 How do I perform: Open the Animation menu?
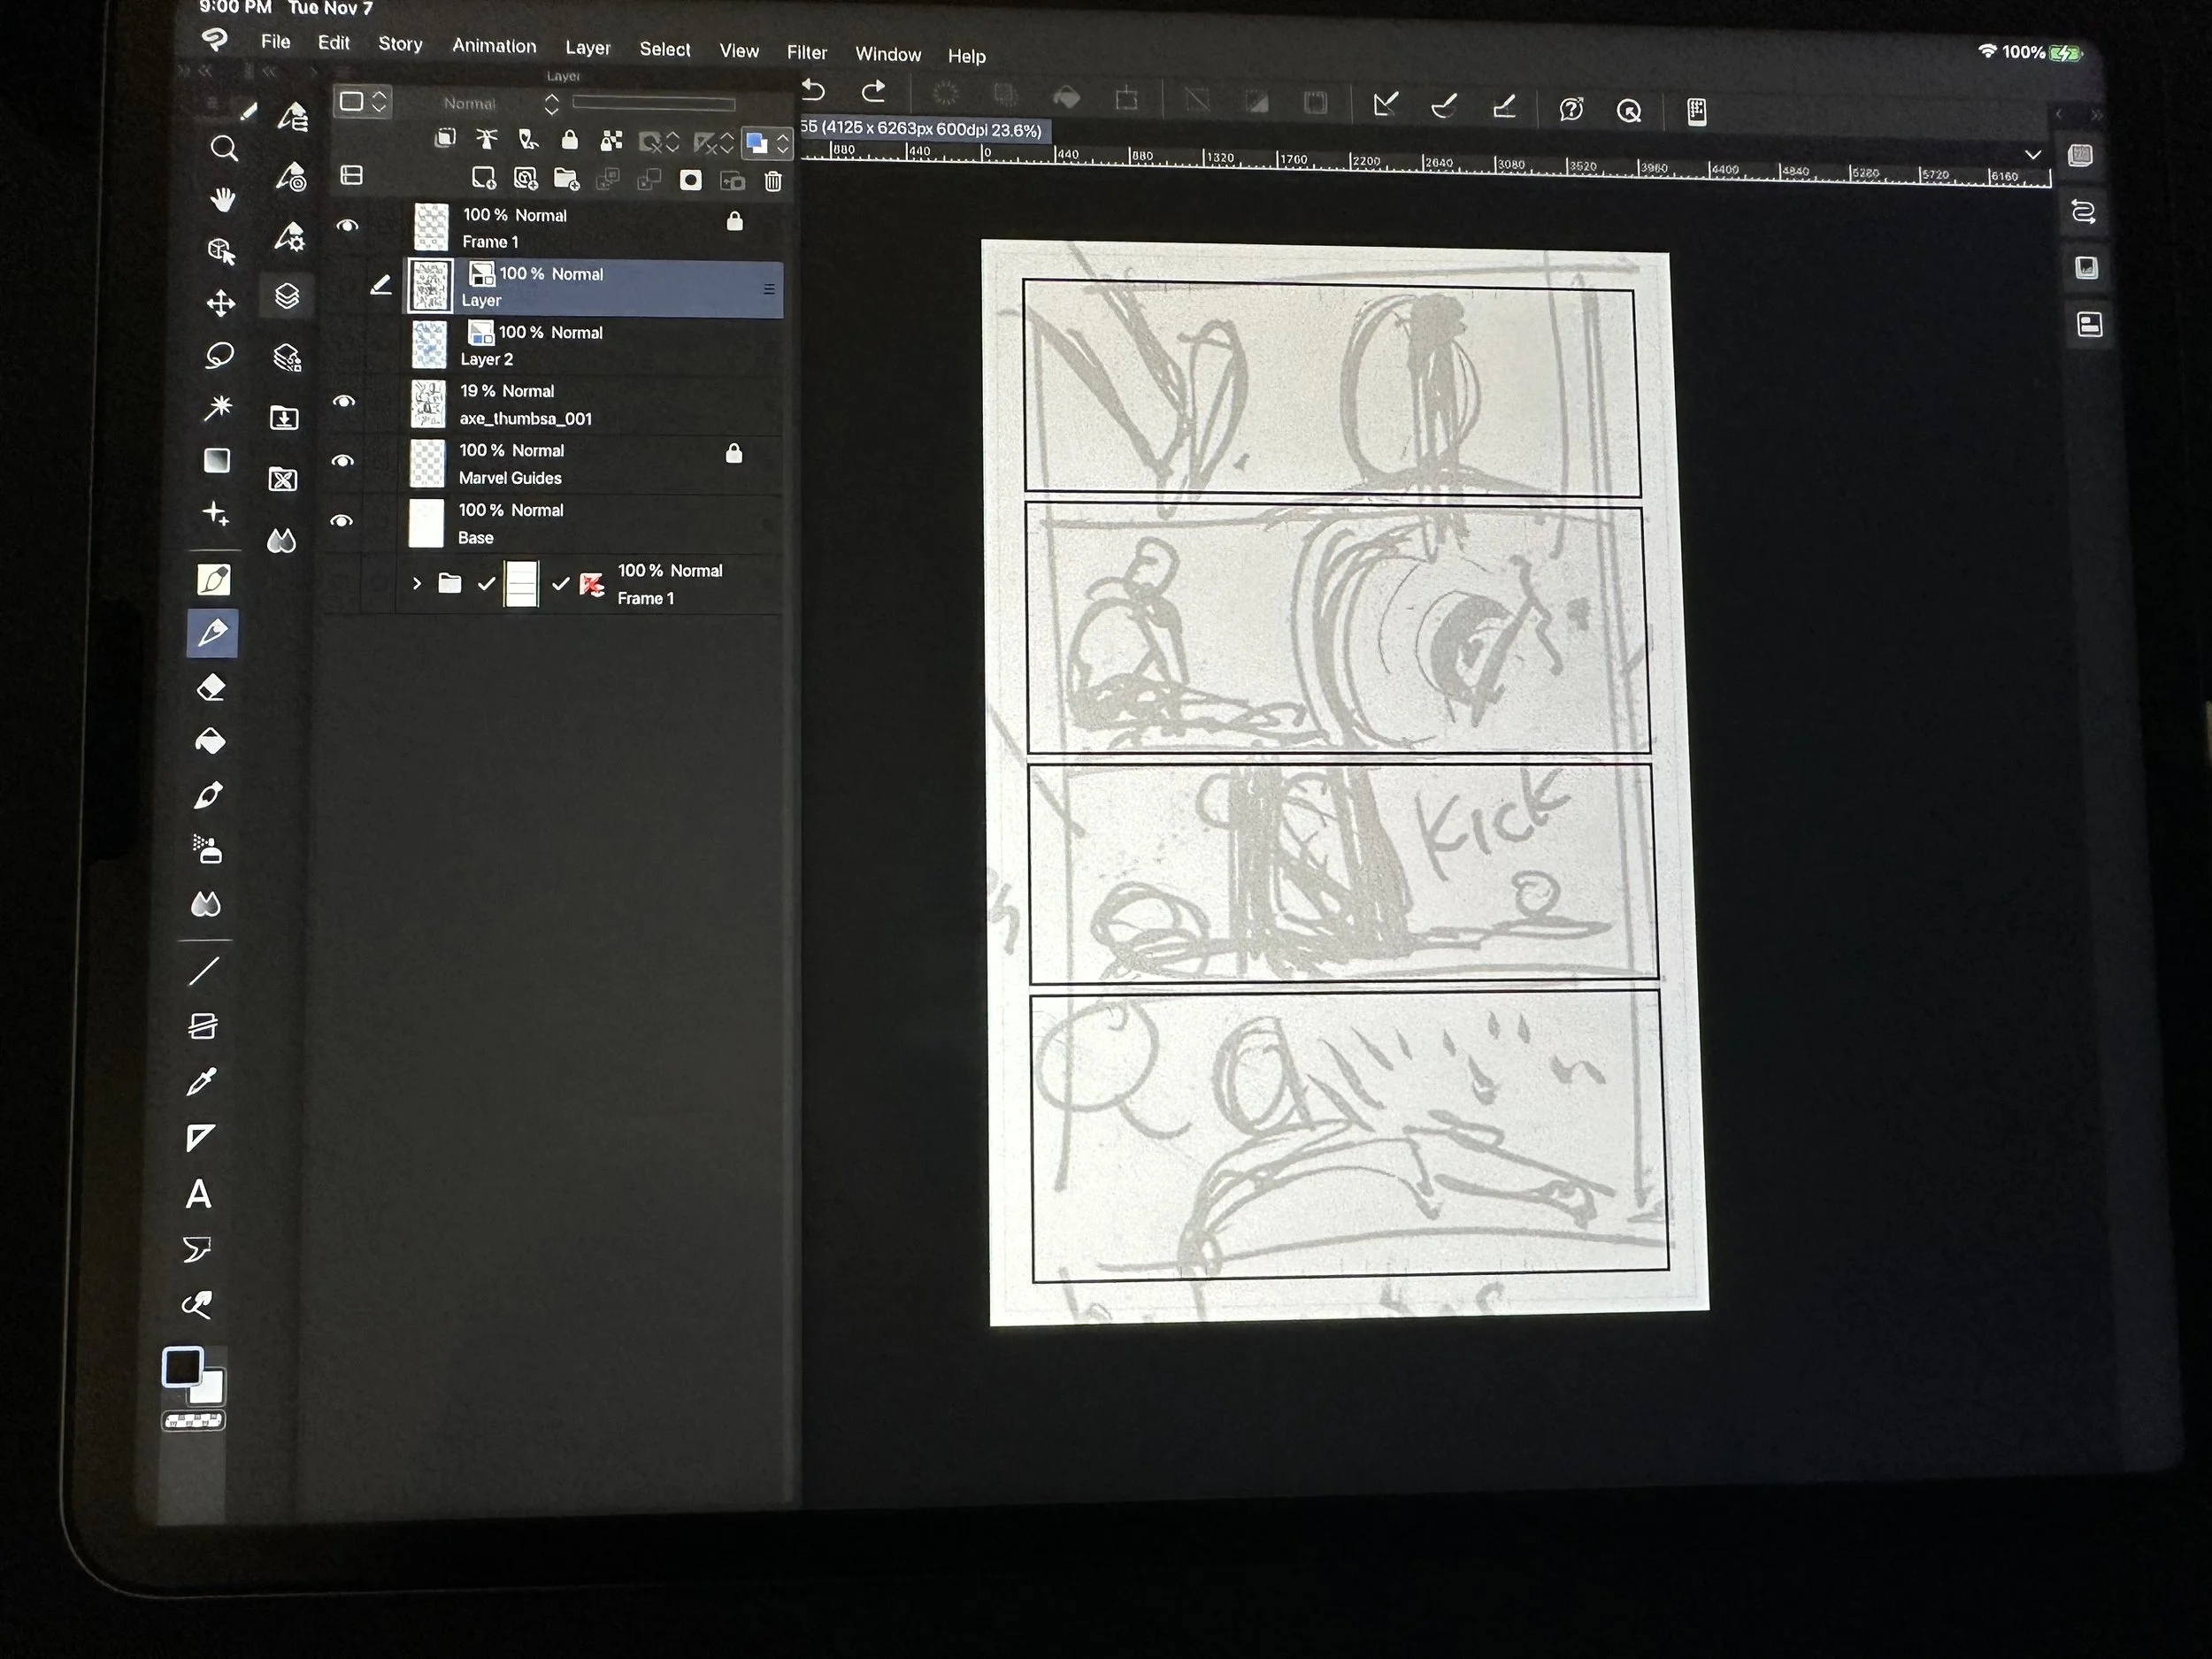click(x=494, y=46)
